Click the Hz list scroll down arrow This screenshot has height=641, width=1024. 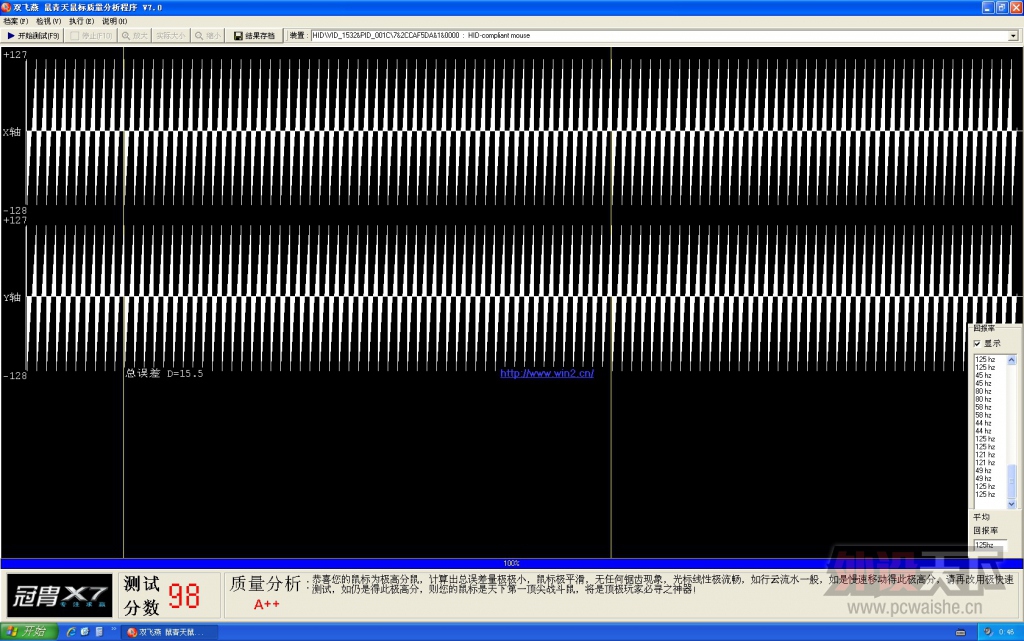coord(1012,504)
